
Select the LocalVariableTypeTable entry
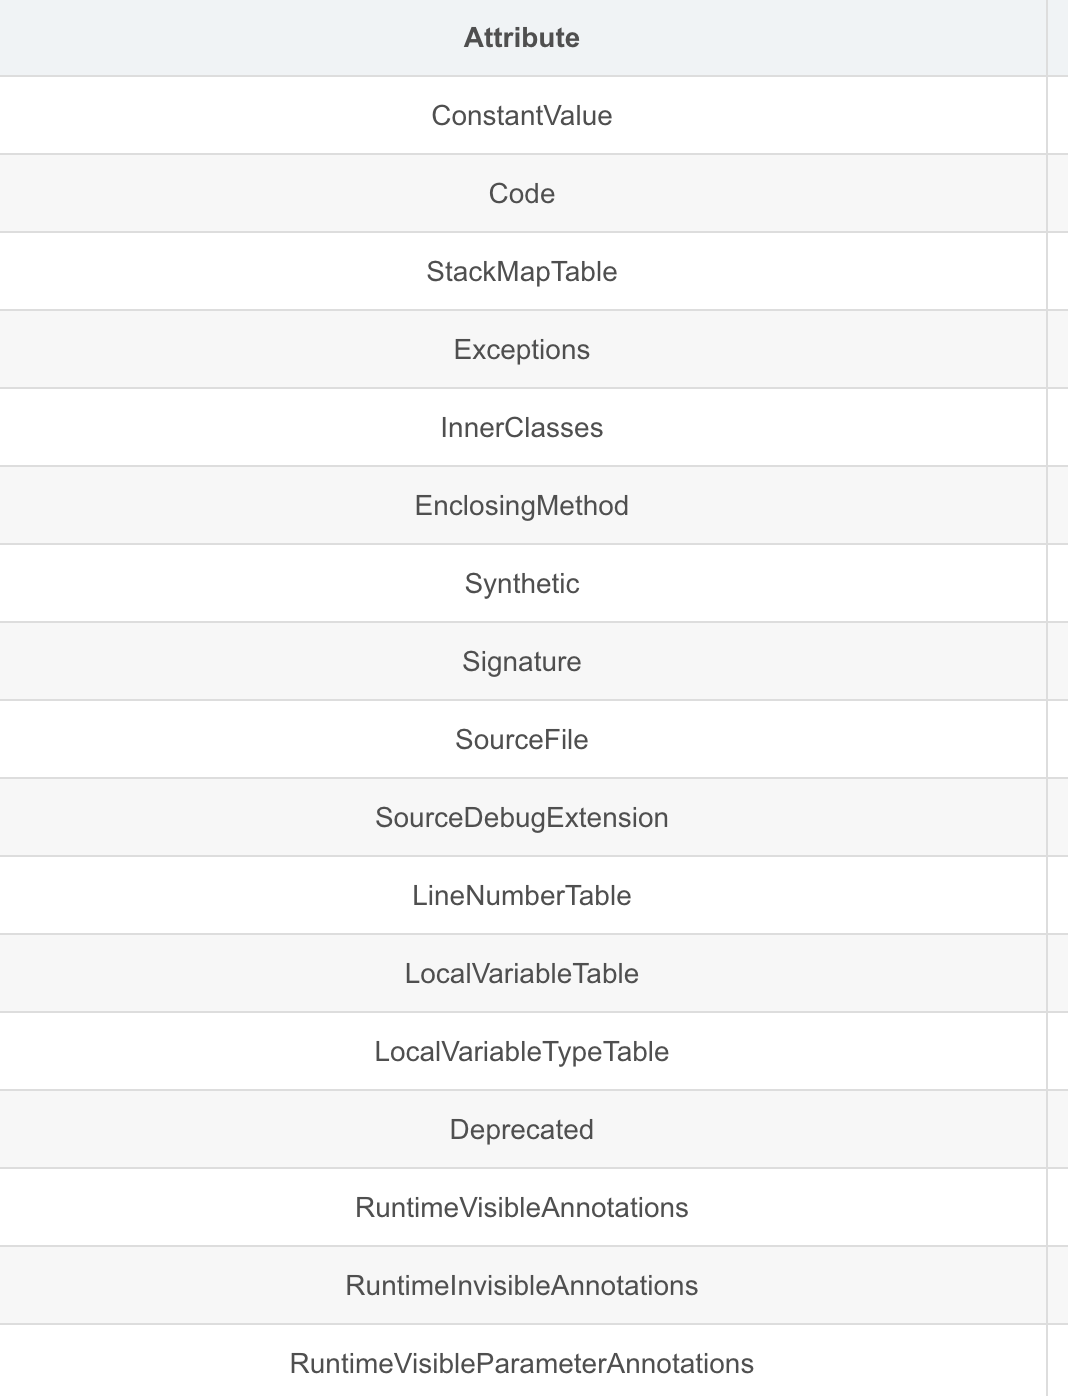pyautogui.click(x=521, y=1052)
